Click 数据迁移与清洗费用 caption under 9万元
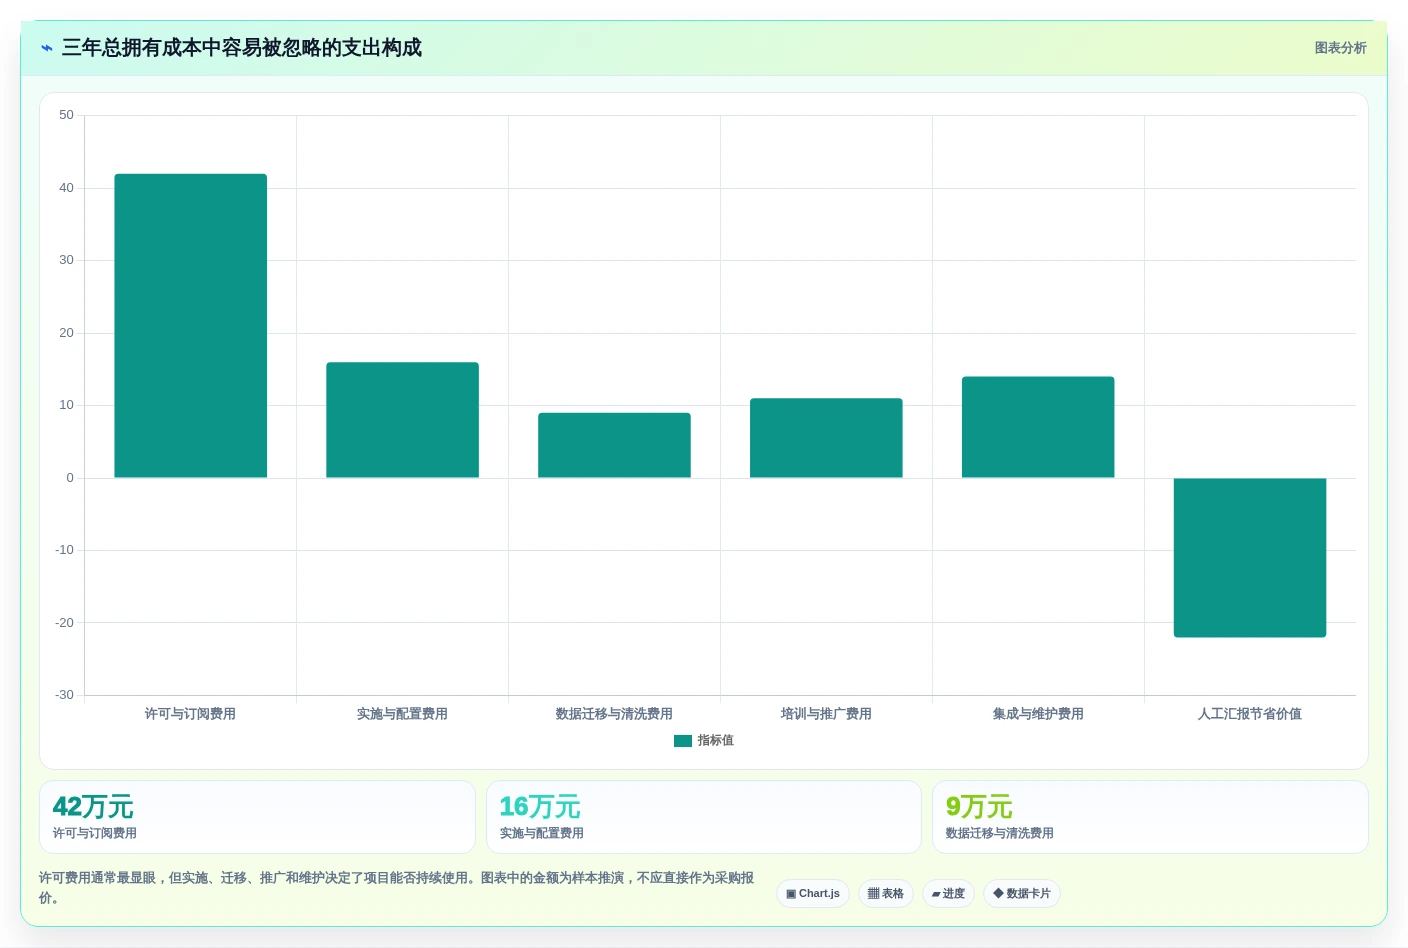The height and width of the screenshot is (948, 1408). coord(1000,833)
